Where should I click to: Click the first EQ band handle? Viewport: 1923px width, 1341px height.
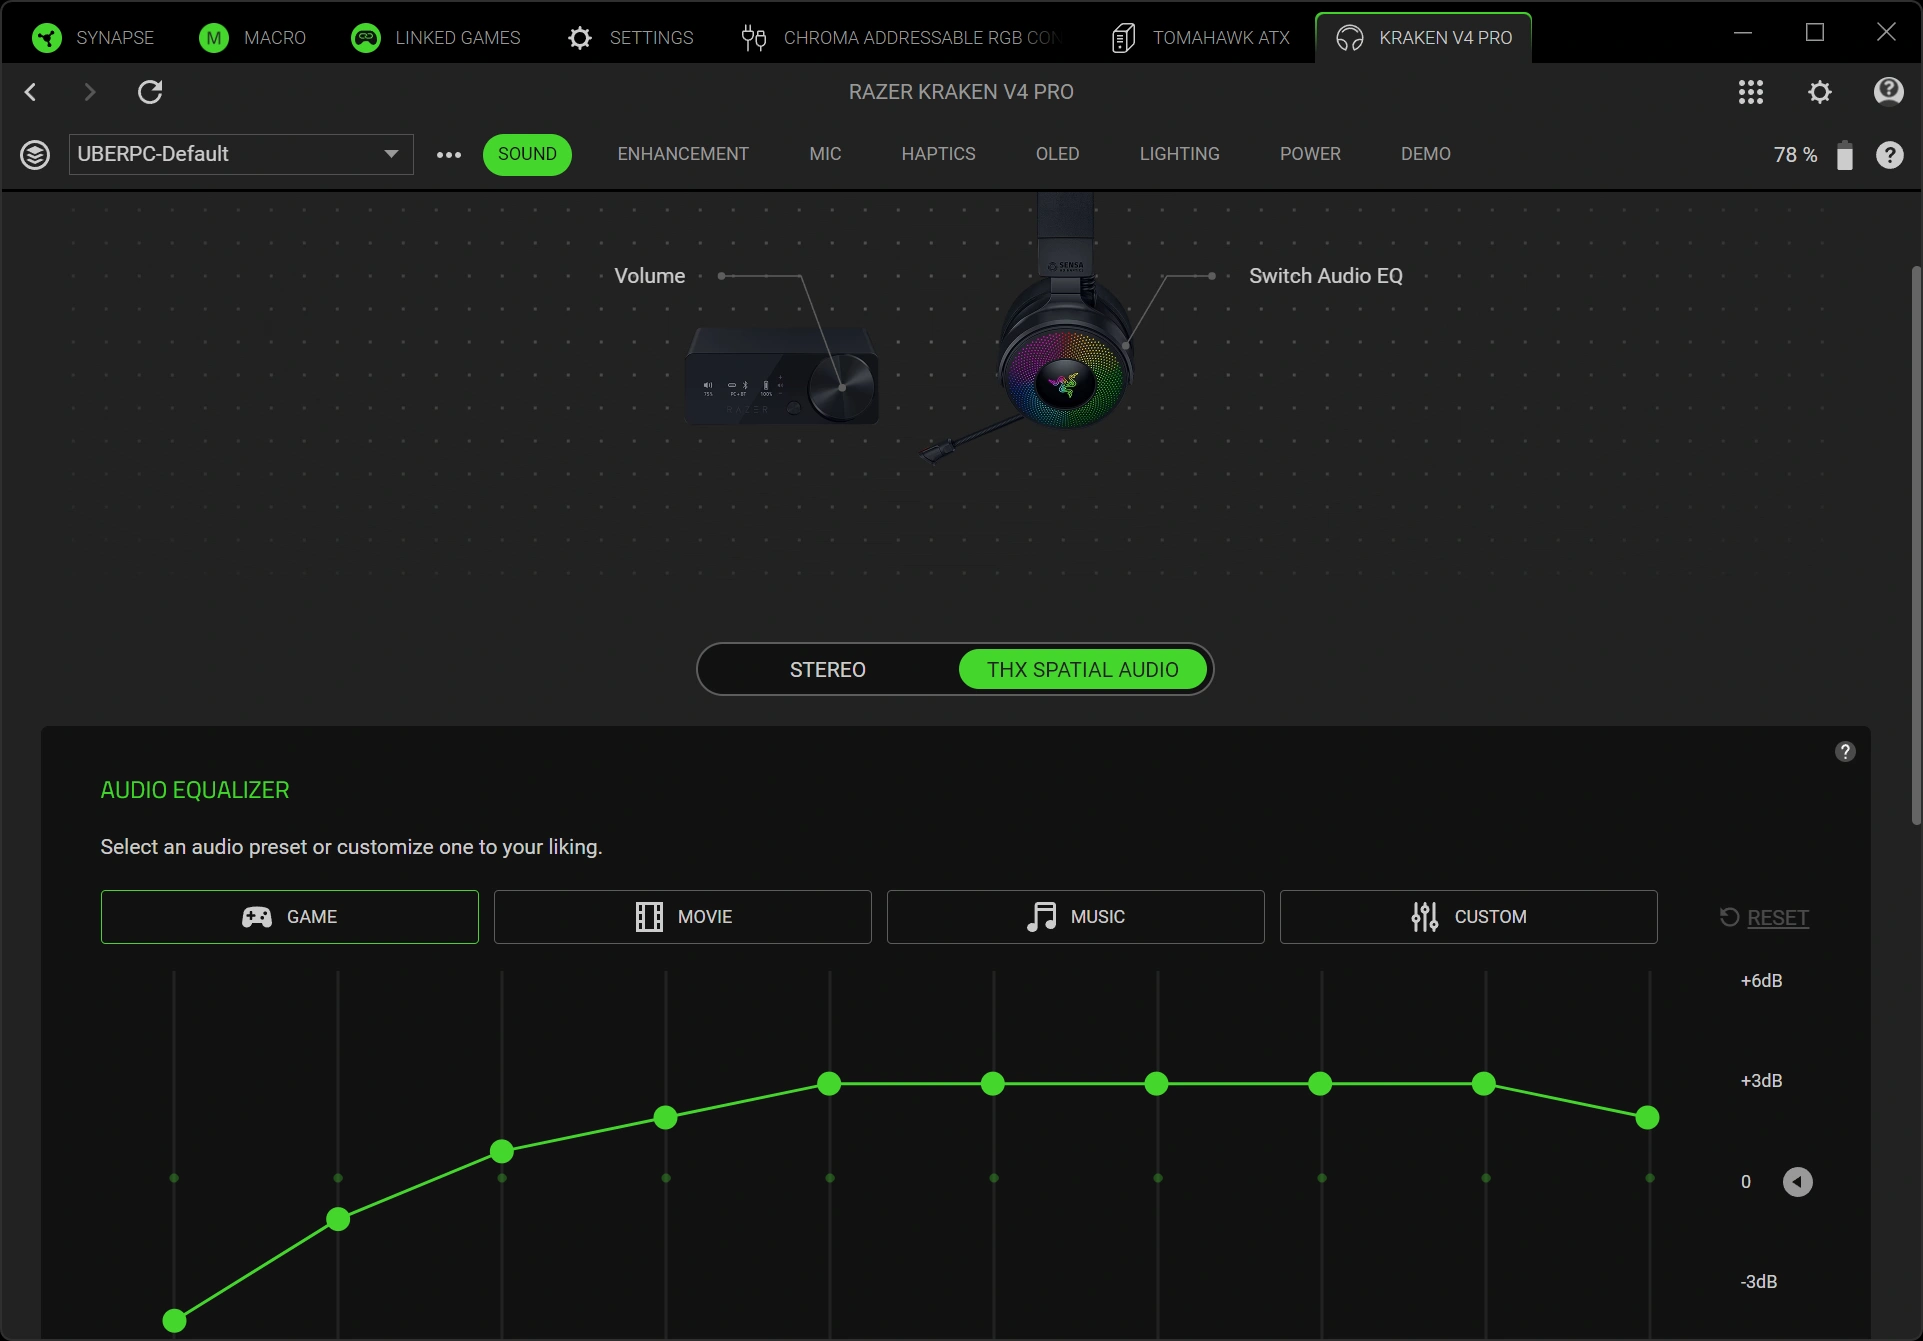174,1321
